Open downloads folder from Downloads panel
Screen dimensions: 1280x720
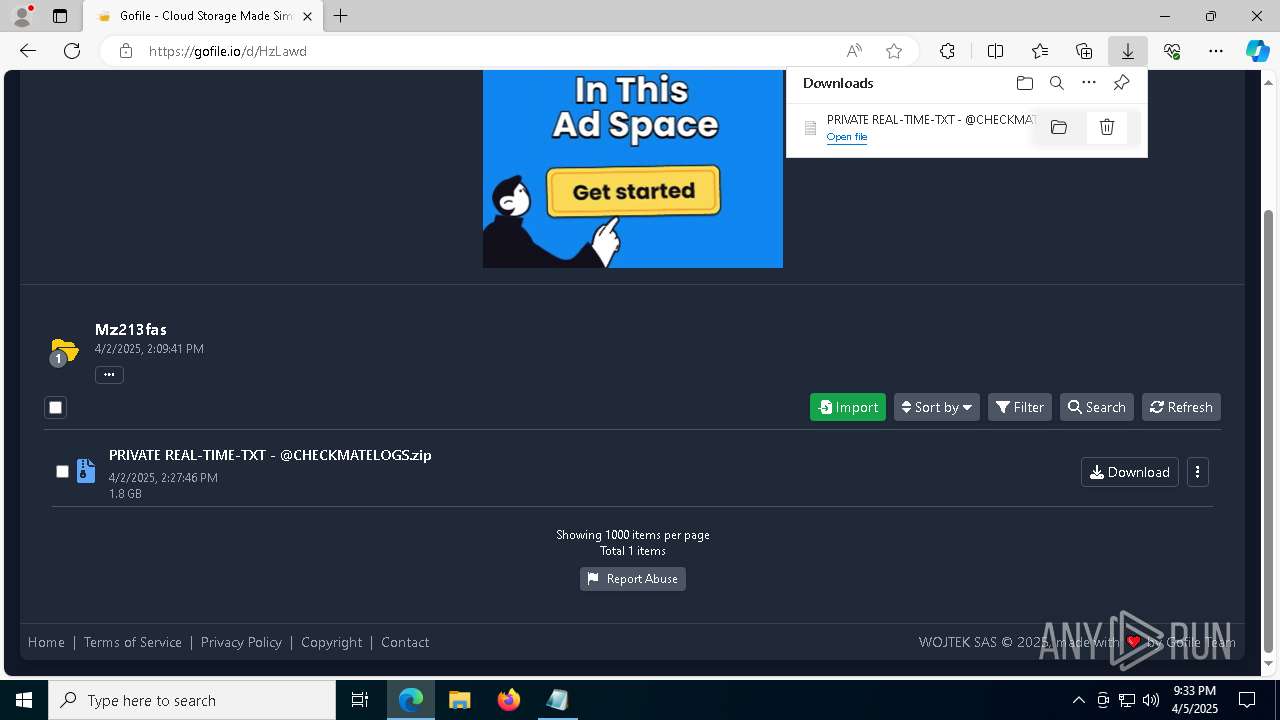click(1024, 83)
